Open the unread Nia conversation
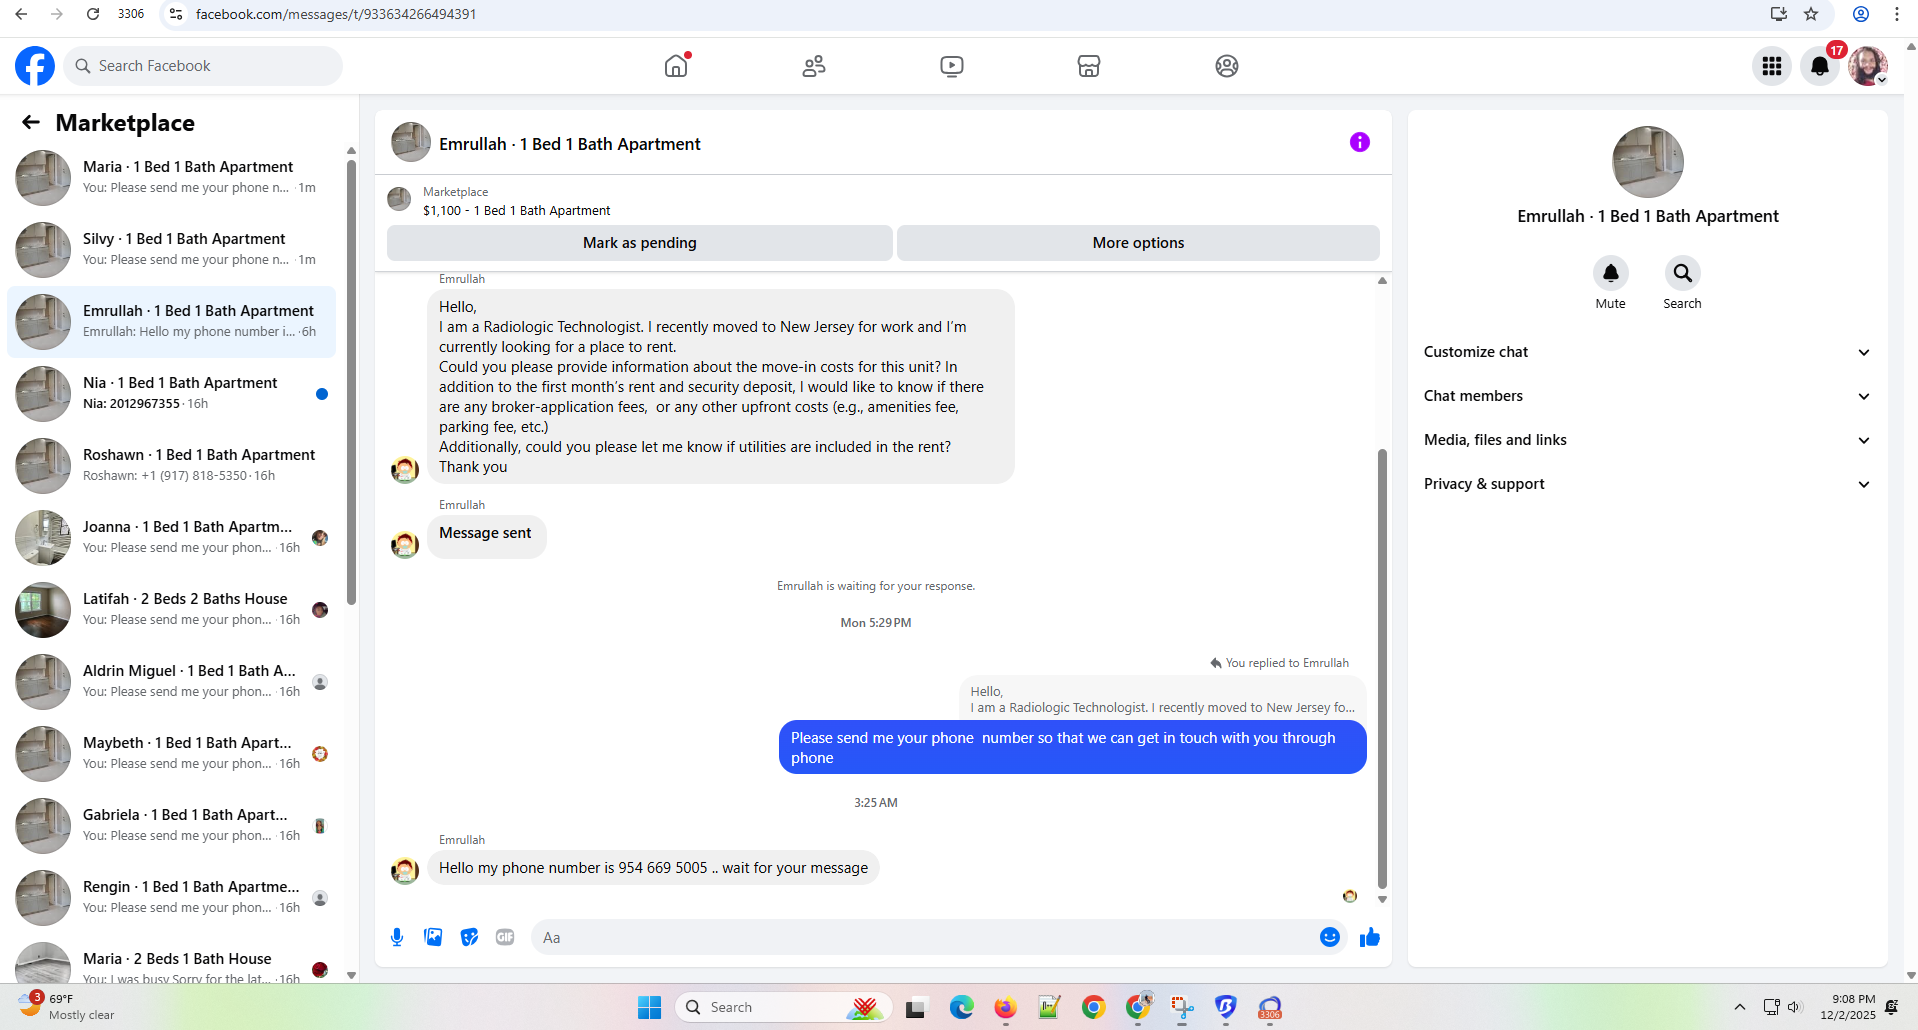Image resolution: width=1918 pixels, height=1030 pixels. pos(172,394)
